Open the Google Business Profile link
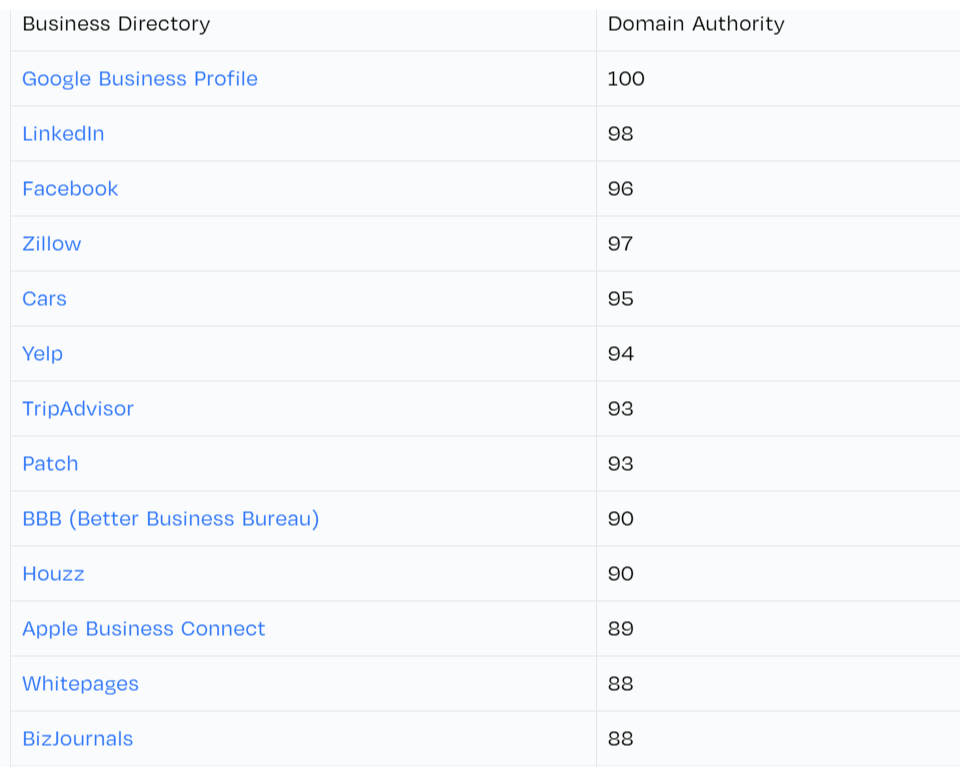The height and width of the screenshot is (767, 960). (140, 79)
